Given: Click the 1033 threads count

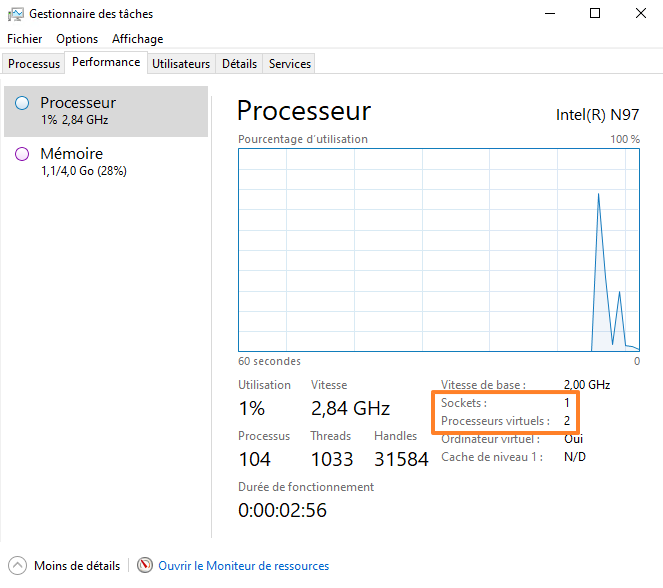Looking at the screenshot, I should tap(332, 459).
